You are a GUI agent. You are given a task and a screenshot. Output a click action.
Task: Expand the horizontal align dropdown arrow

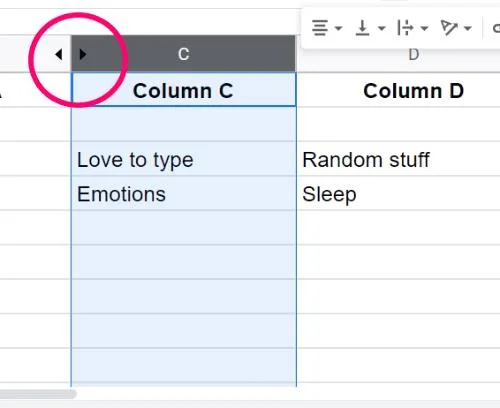click(x=338, y=28)
